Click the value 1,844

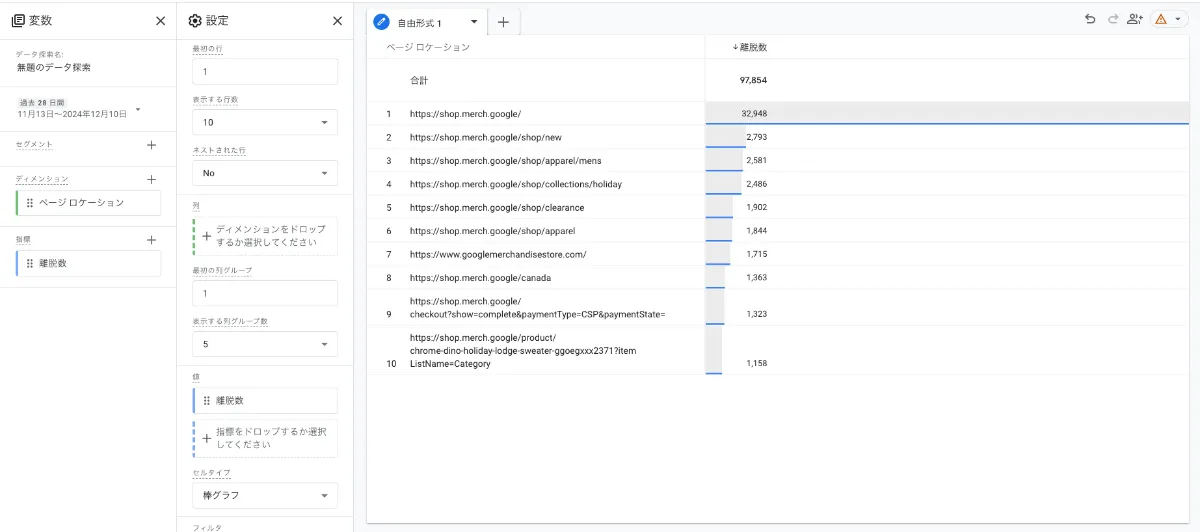757,231
